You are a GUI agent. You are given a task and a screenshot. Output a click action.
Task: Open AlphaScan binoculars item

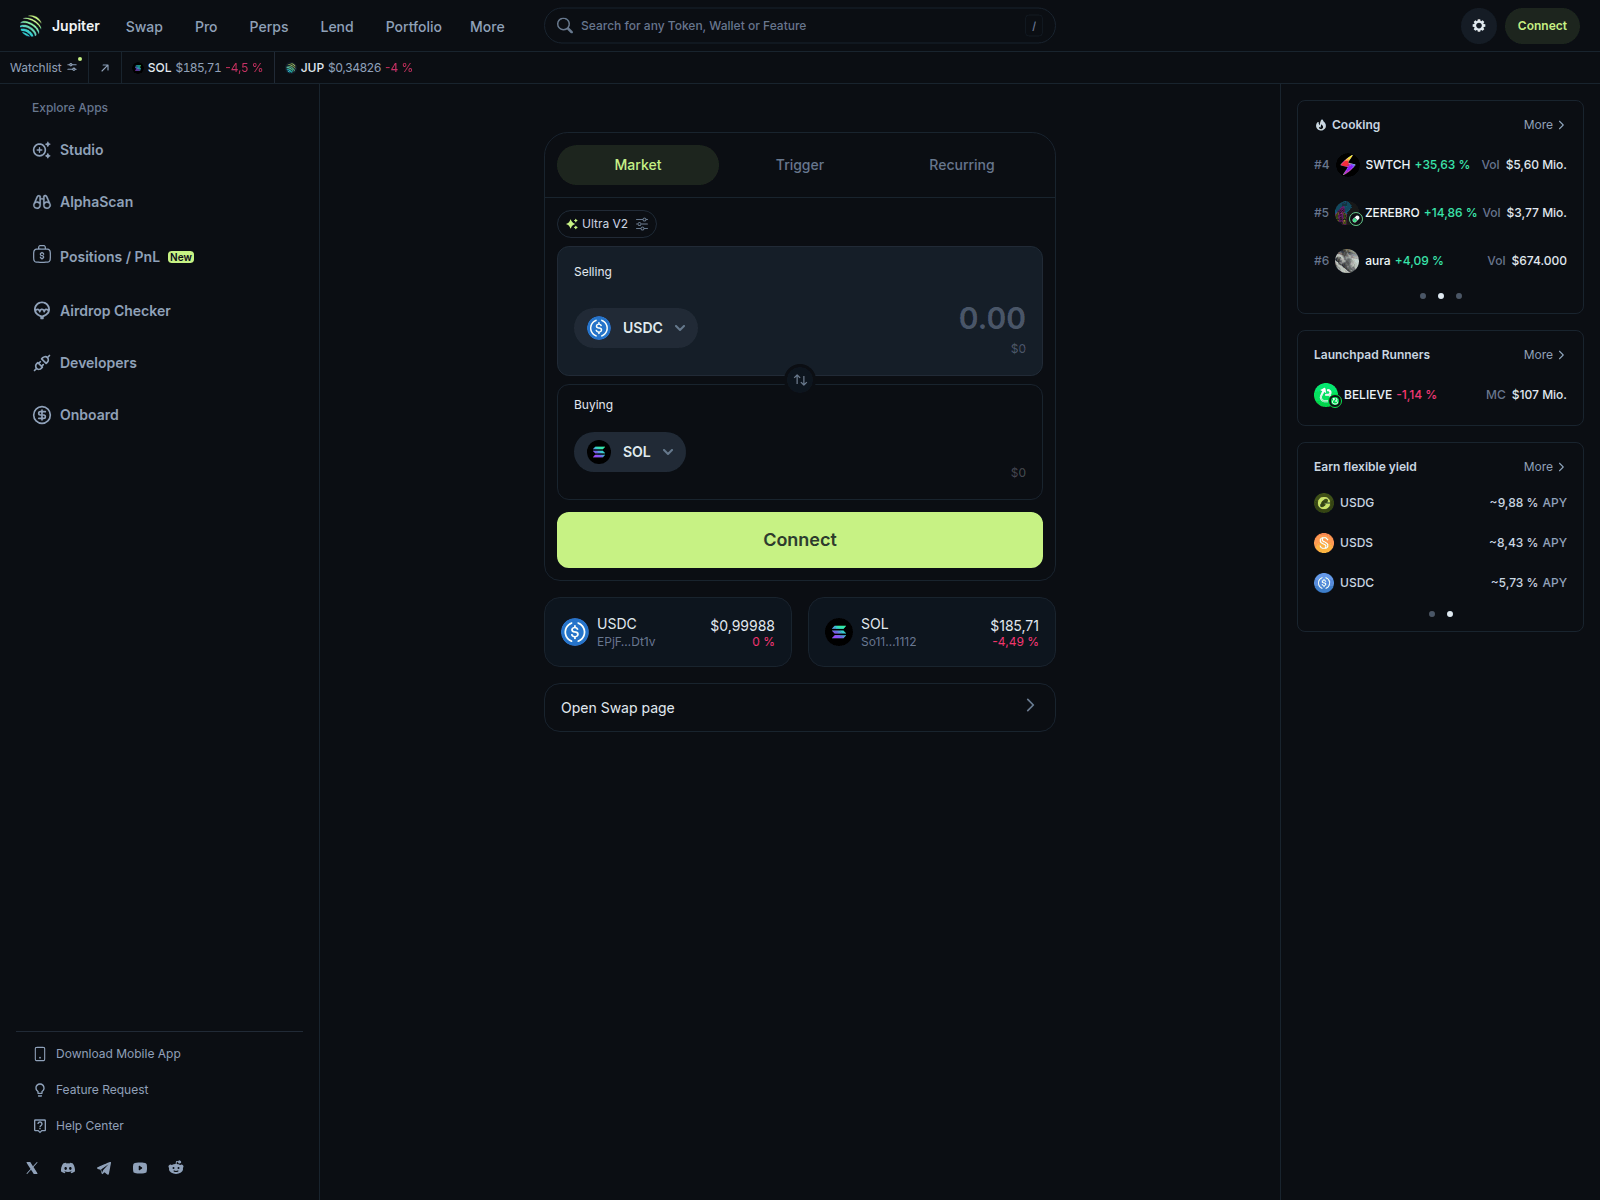point(83,202)
